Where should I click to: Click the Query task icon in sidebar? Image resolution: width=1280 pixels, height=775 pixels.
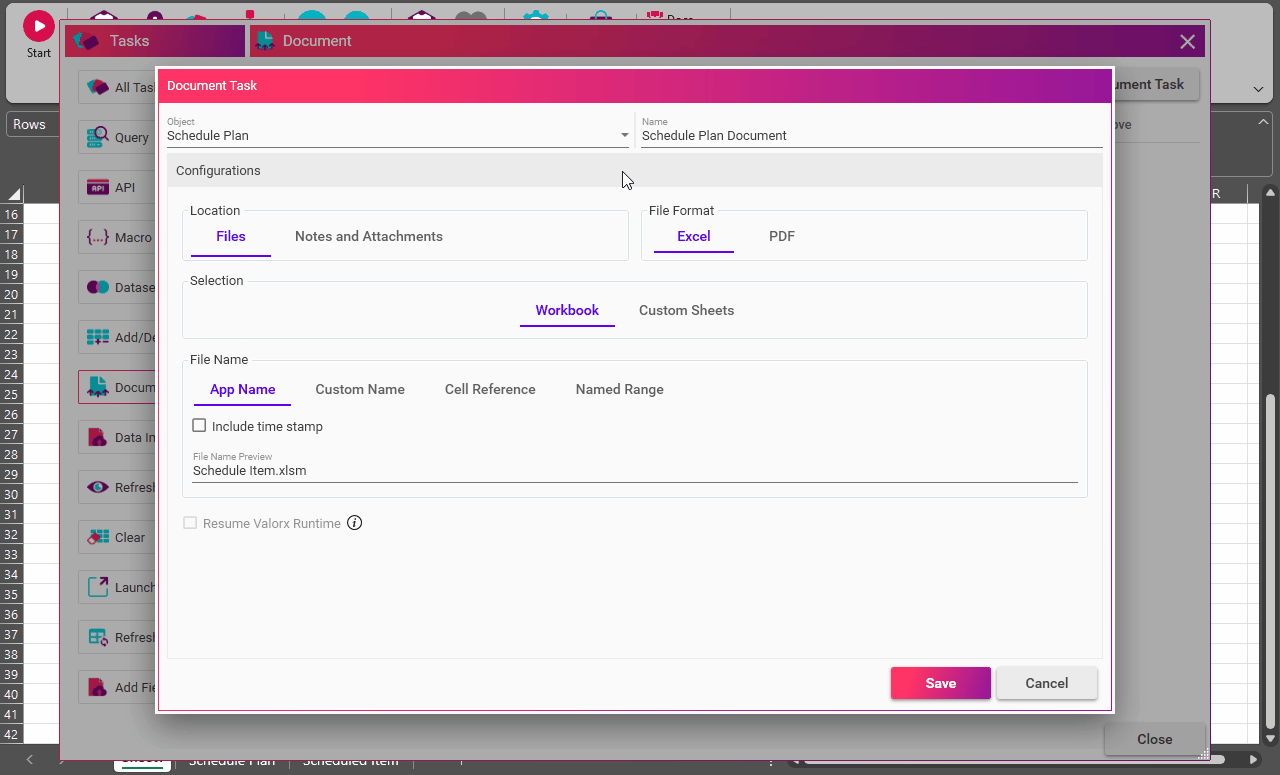coord(98,137)
